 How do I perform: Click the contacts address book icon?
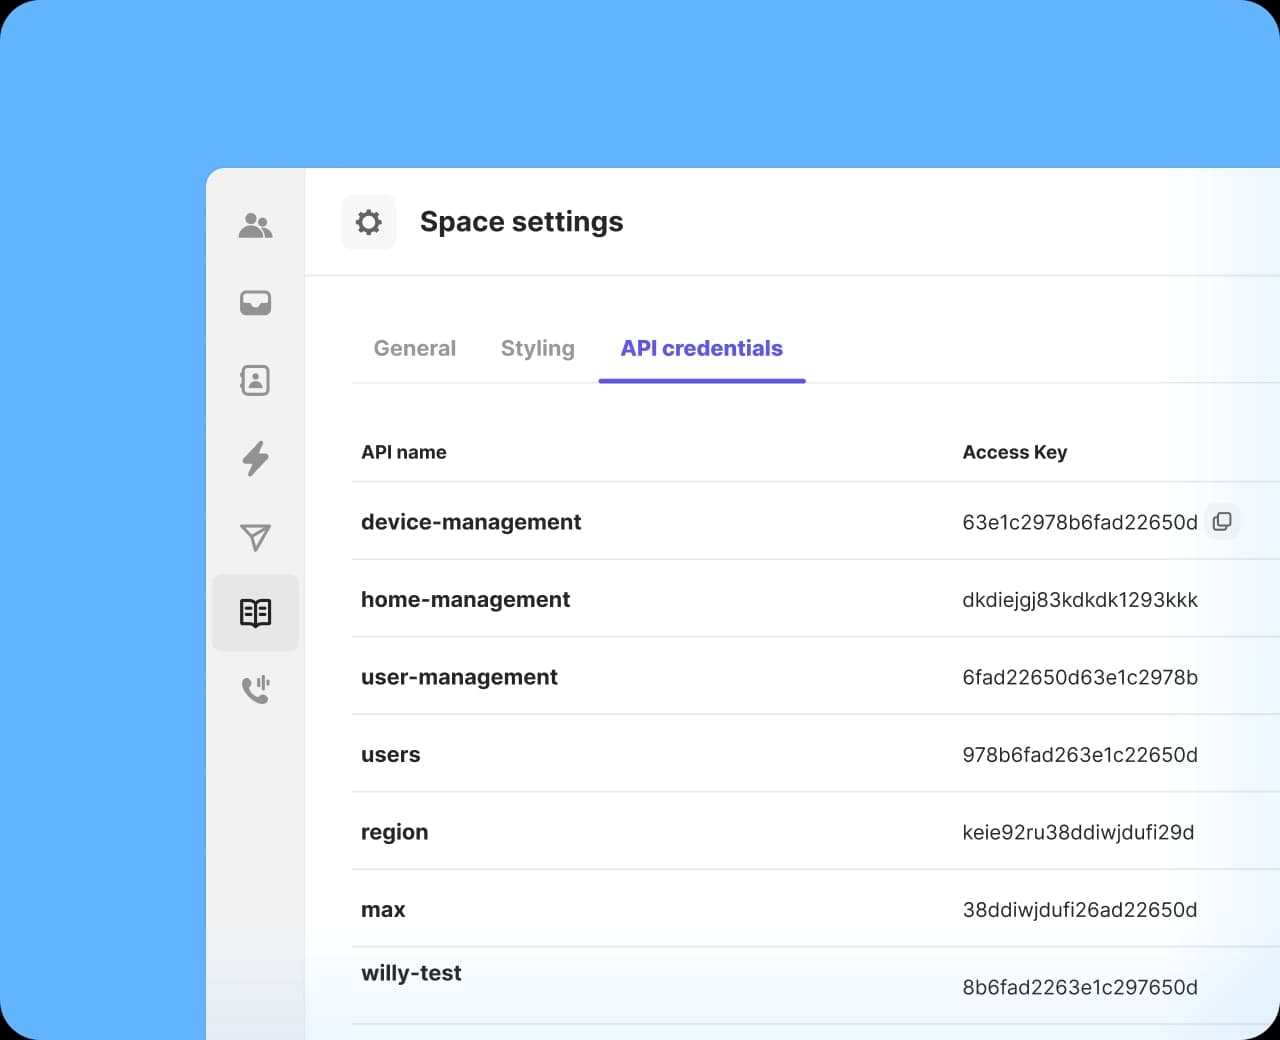[x=255, y=380]
